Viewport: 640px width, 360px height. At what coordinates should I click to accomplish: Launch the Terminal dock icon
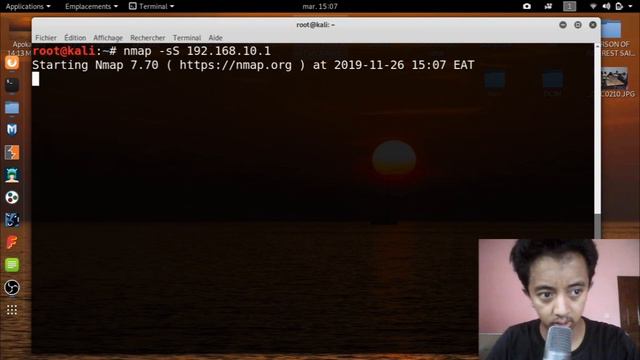(x=12, y=85)
